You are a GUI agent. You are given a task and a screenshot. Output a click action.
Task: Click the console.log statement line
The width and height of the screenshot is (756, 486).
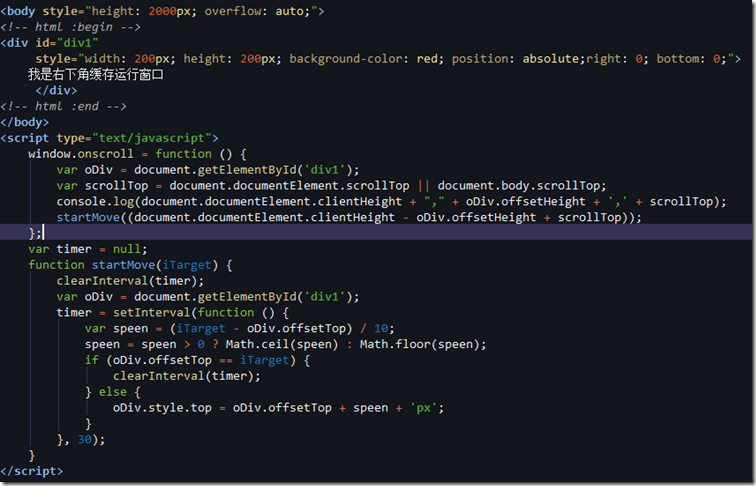(392, 202)
